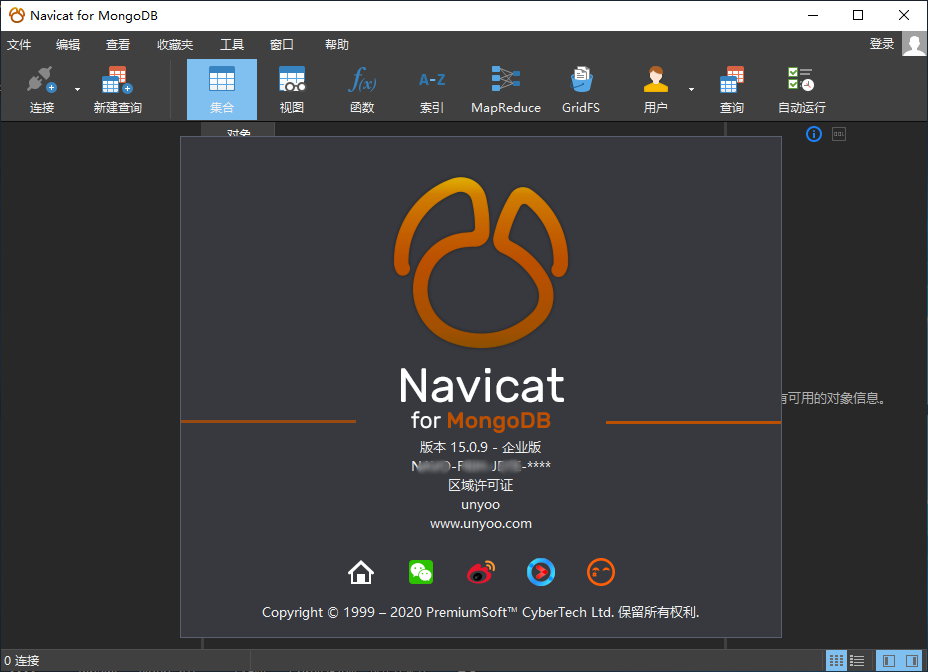Click the WeChat icon in About dialog

(421, 573)
